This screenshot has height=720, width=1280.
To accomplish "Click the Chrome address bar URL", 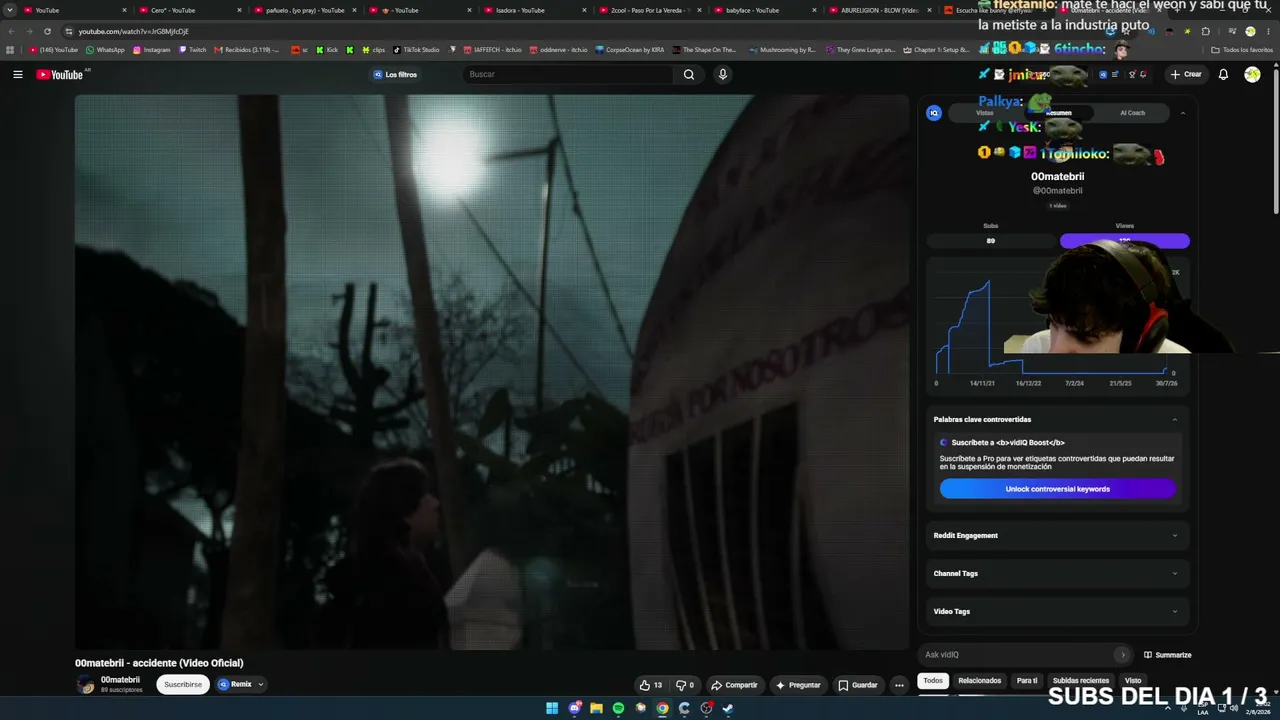I will pos(134,31).
